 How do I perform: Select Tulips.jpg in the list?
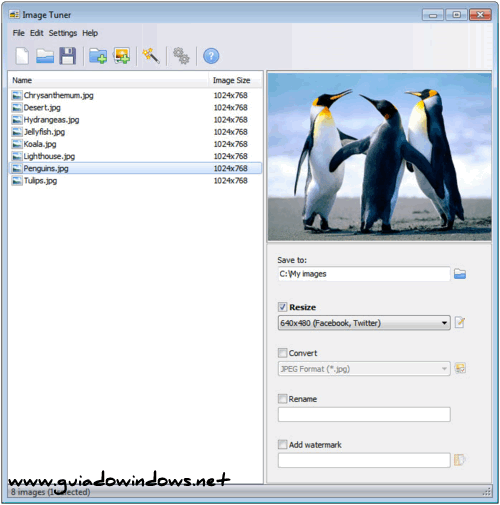coord(135,181)
